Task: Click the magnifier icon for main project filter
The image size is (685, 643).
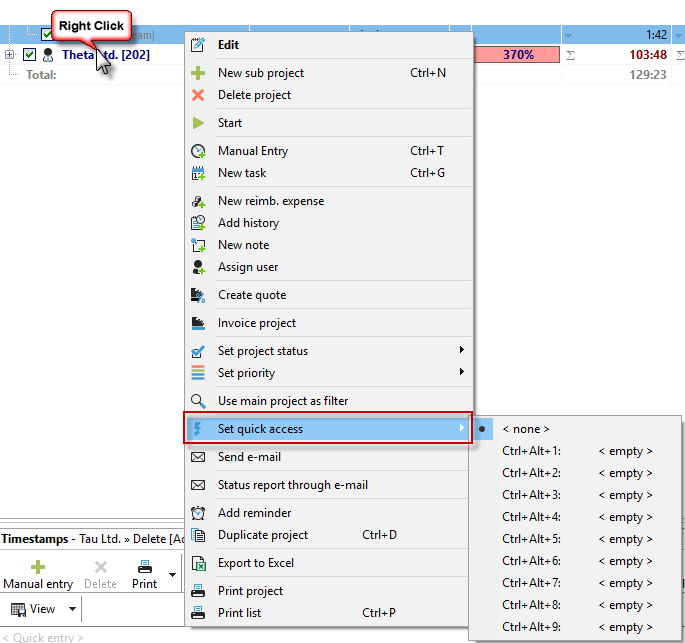Action: pos(198,401)
